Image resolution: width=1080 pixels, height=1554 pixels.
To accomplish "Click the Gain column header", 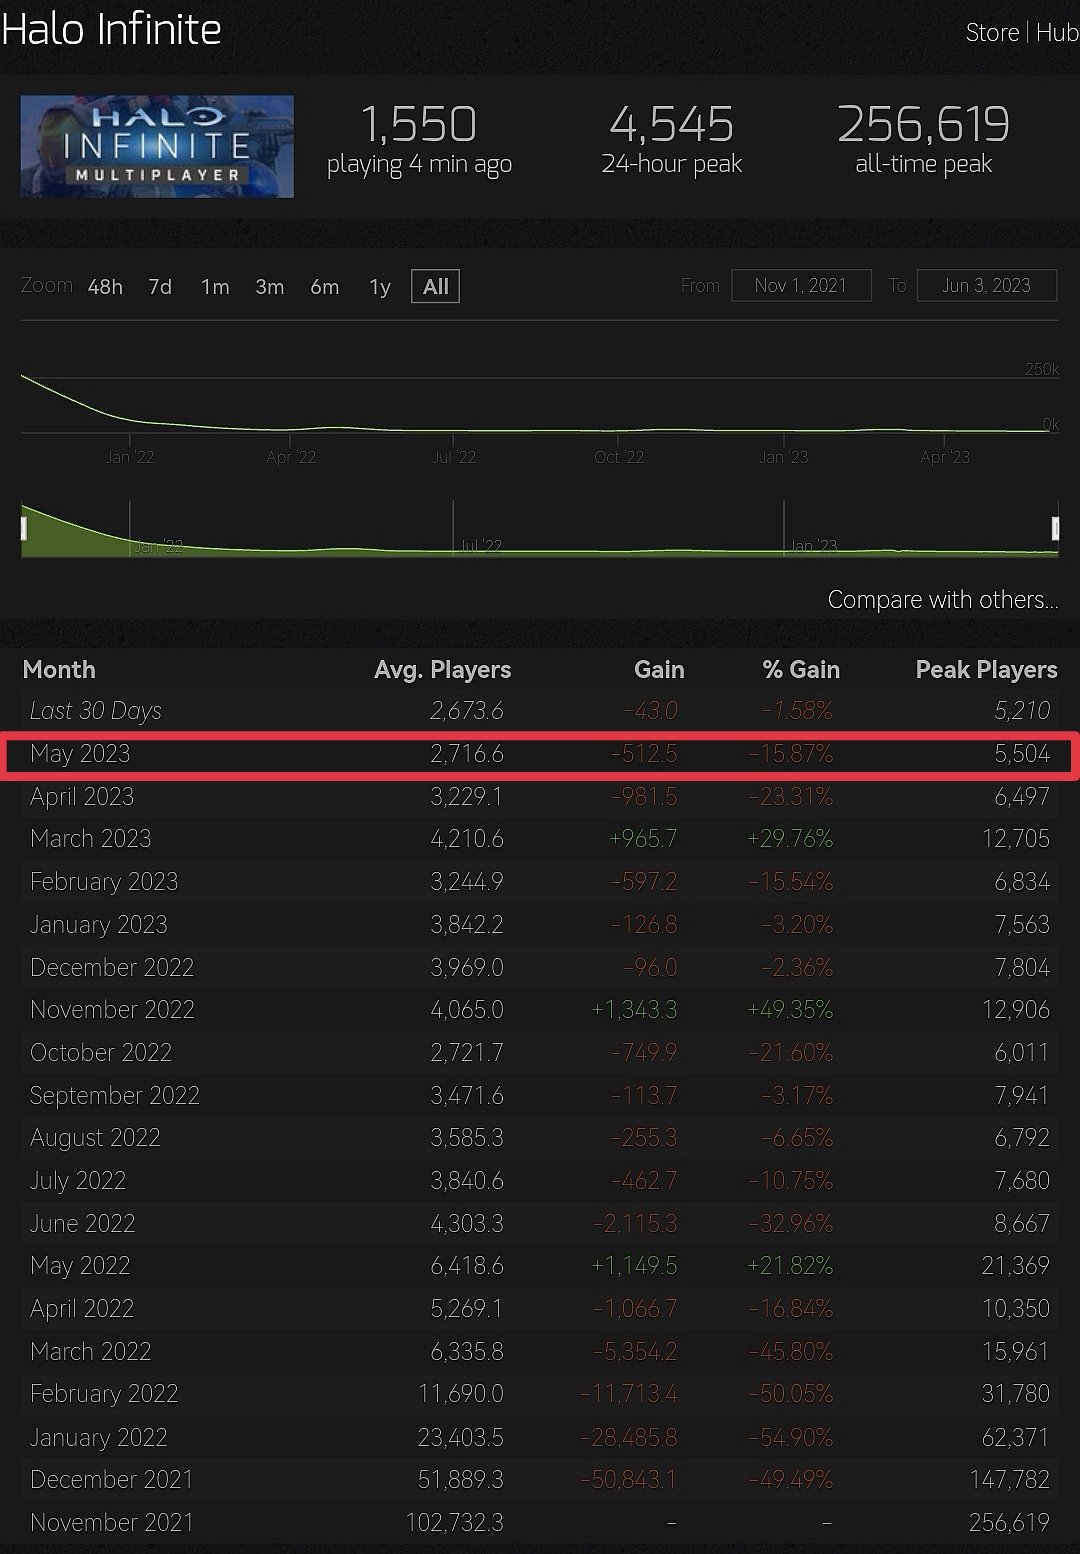I will (x=660, y=670).
